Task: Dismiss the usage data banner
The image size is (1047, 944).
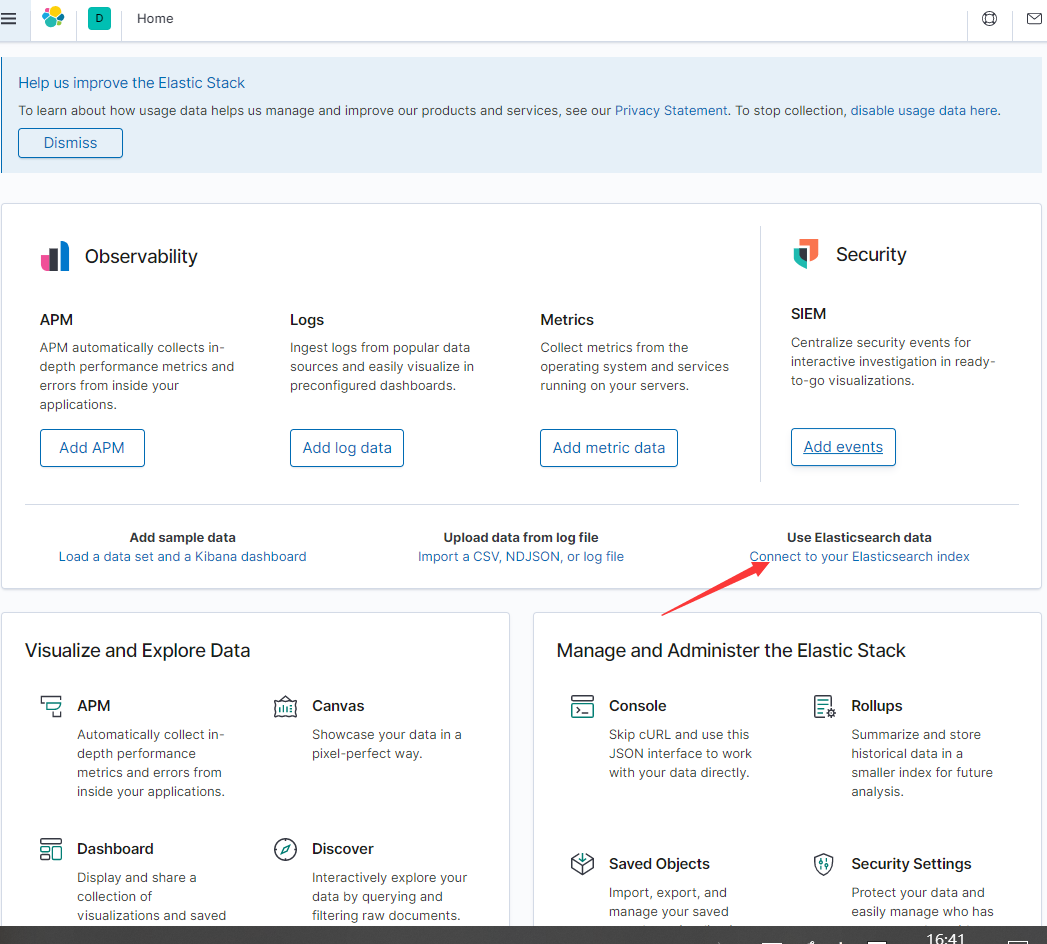Action: point(70,143)
